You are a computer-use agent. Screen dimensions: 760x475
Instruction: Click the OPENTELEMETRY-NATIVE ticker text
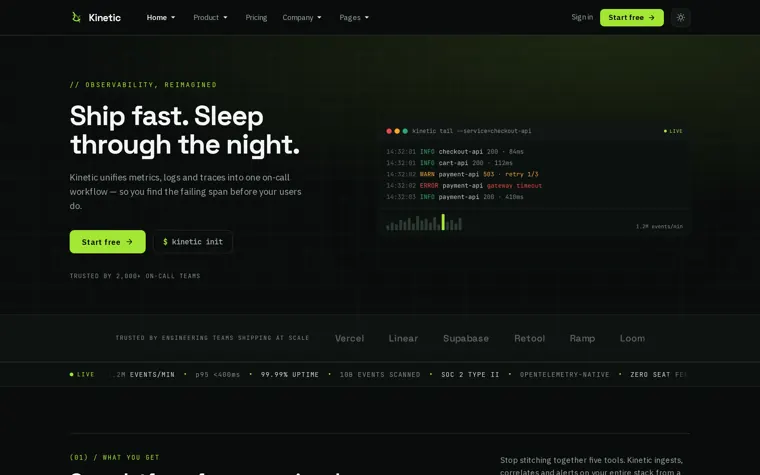click(x=565, y=374)
